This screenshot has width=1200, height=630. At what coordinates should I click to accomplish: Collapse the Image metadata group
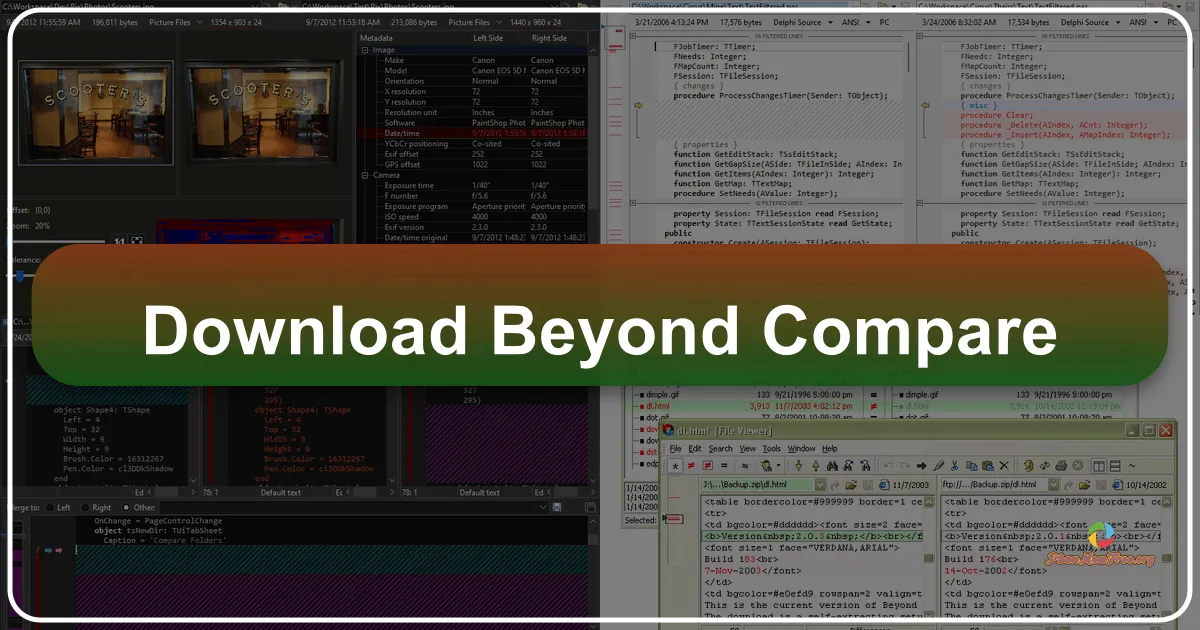point(365,49)
